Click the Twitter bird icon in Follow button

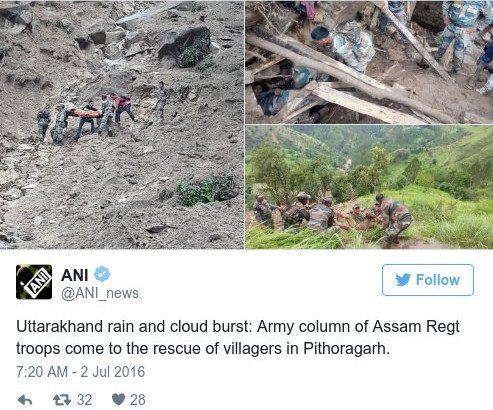tap(403, 280)
